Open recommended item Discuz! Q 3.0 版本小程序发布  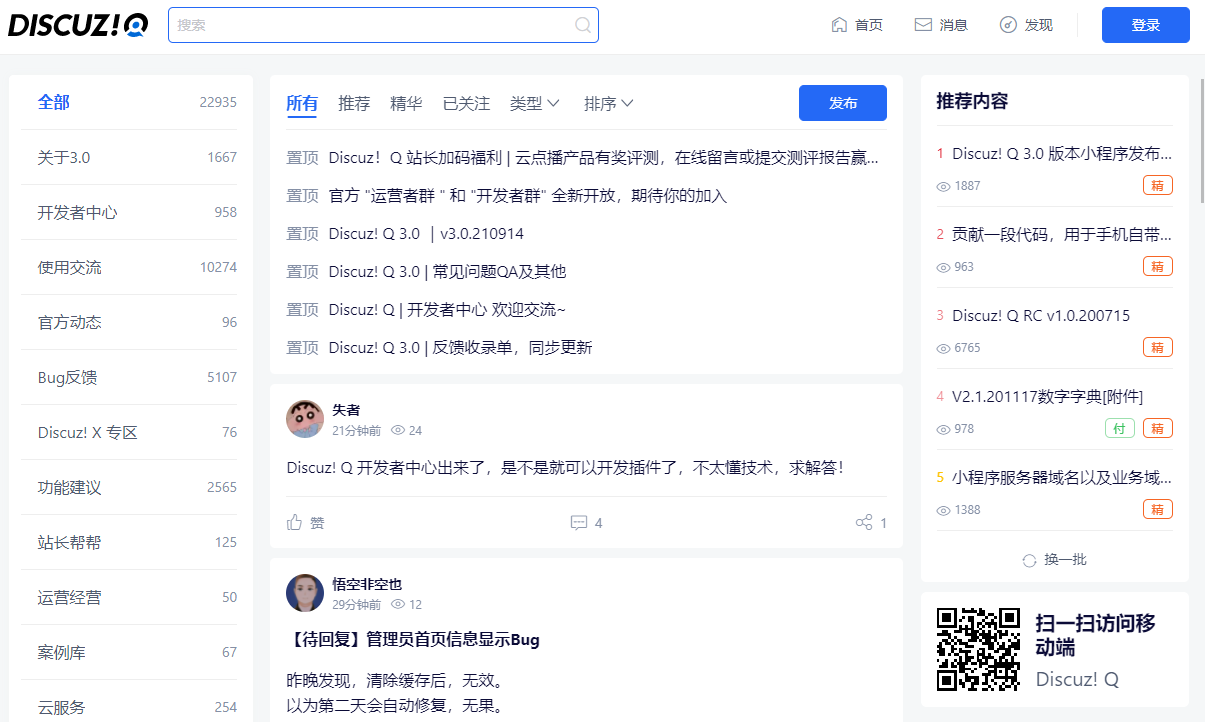[x=1062, y=154]
